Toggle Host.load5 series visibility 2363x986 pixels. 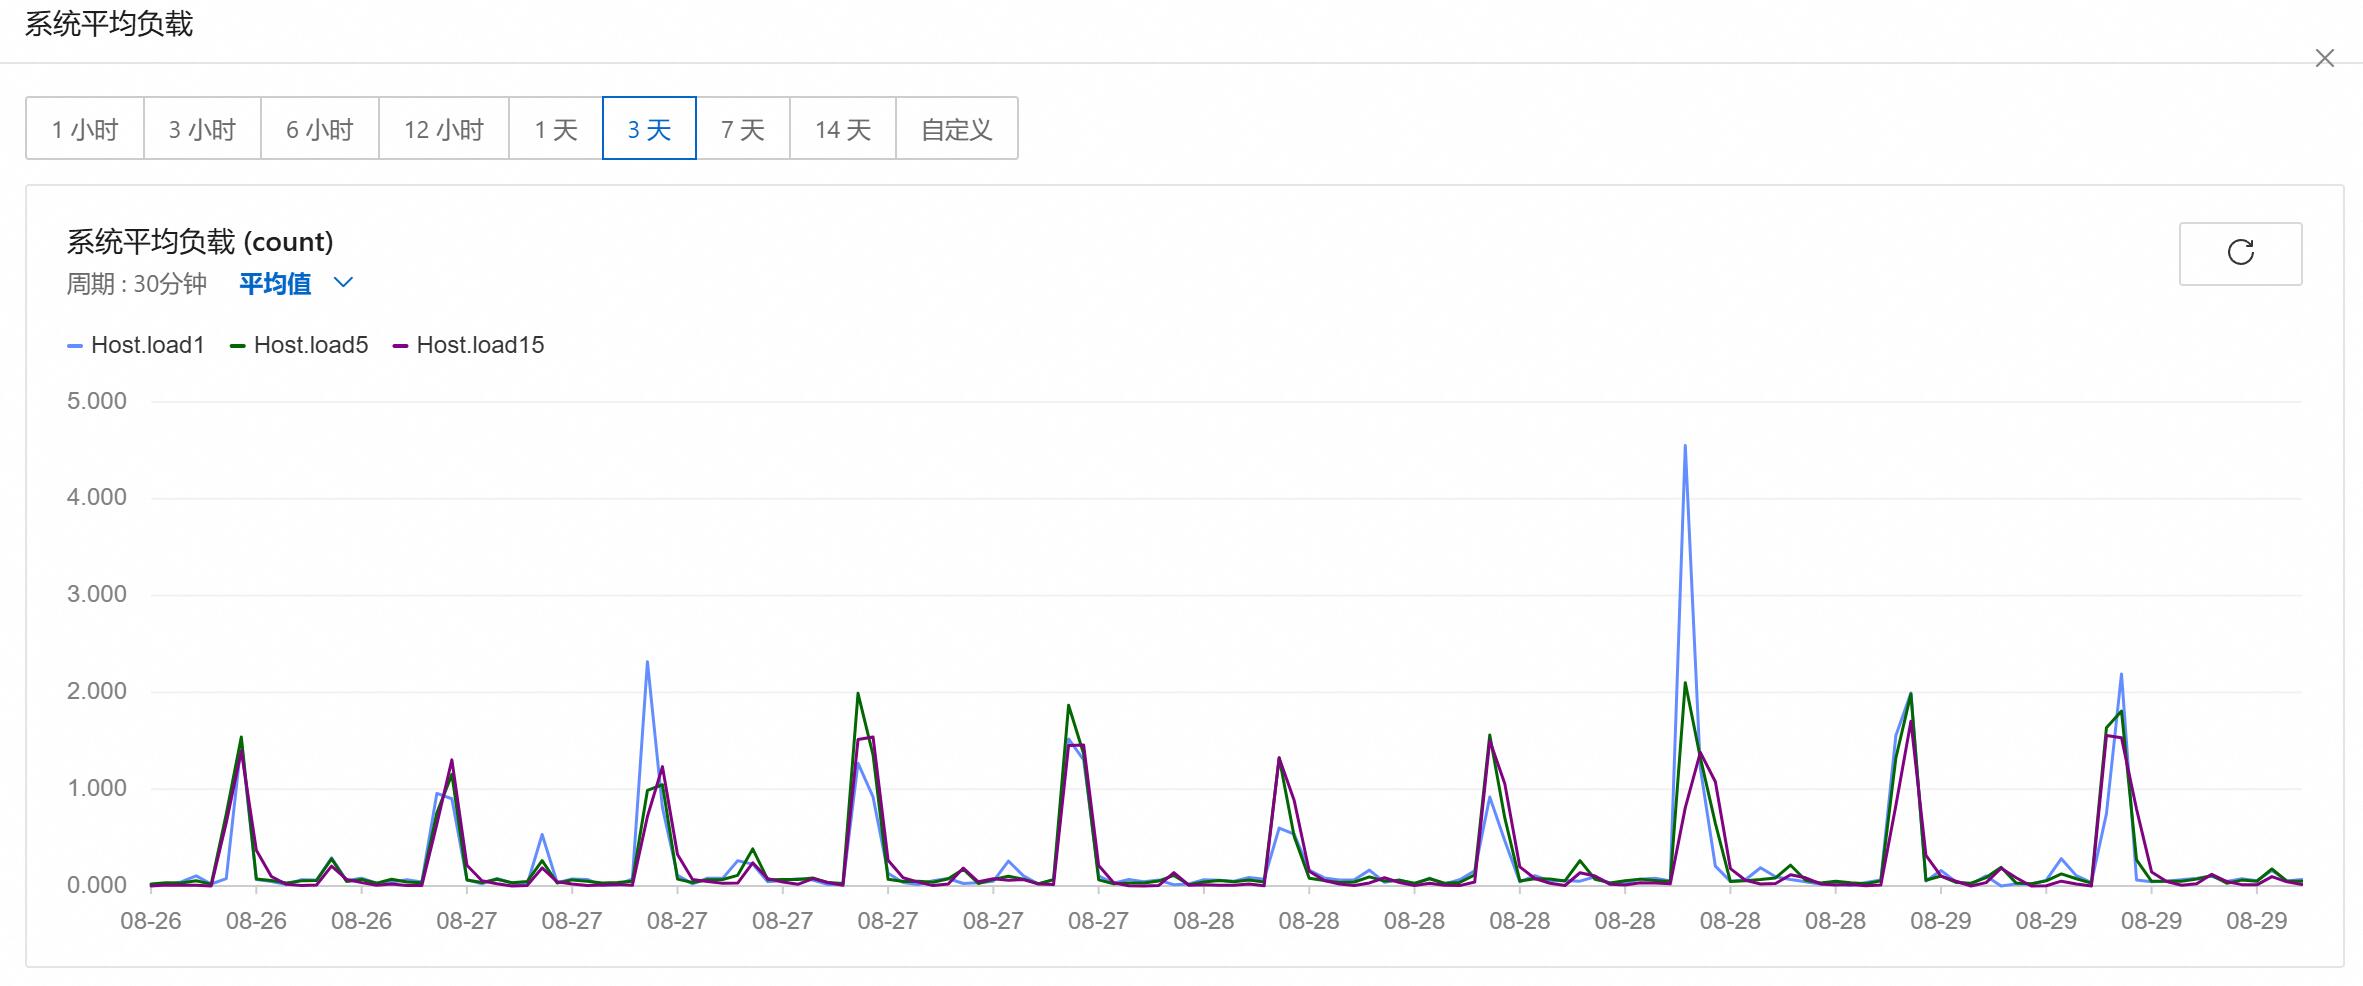point(310,345)
